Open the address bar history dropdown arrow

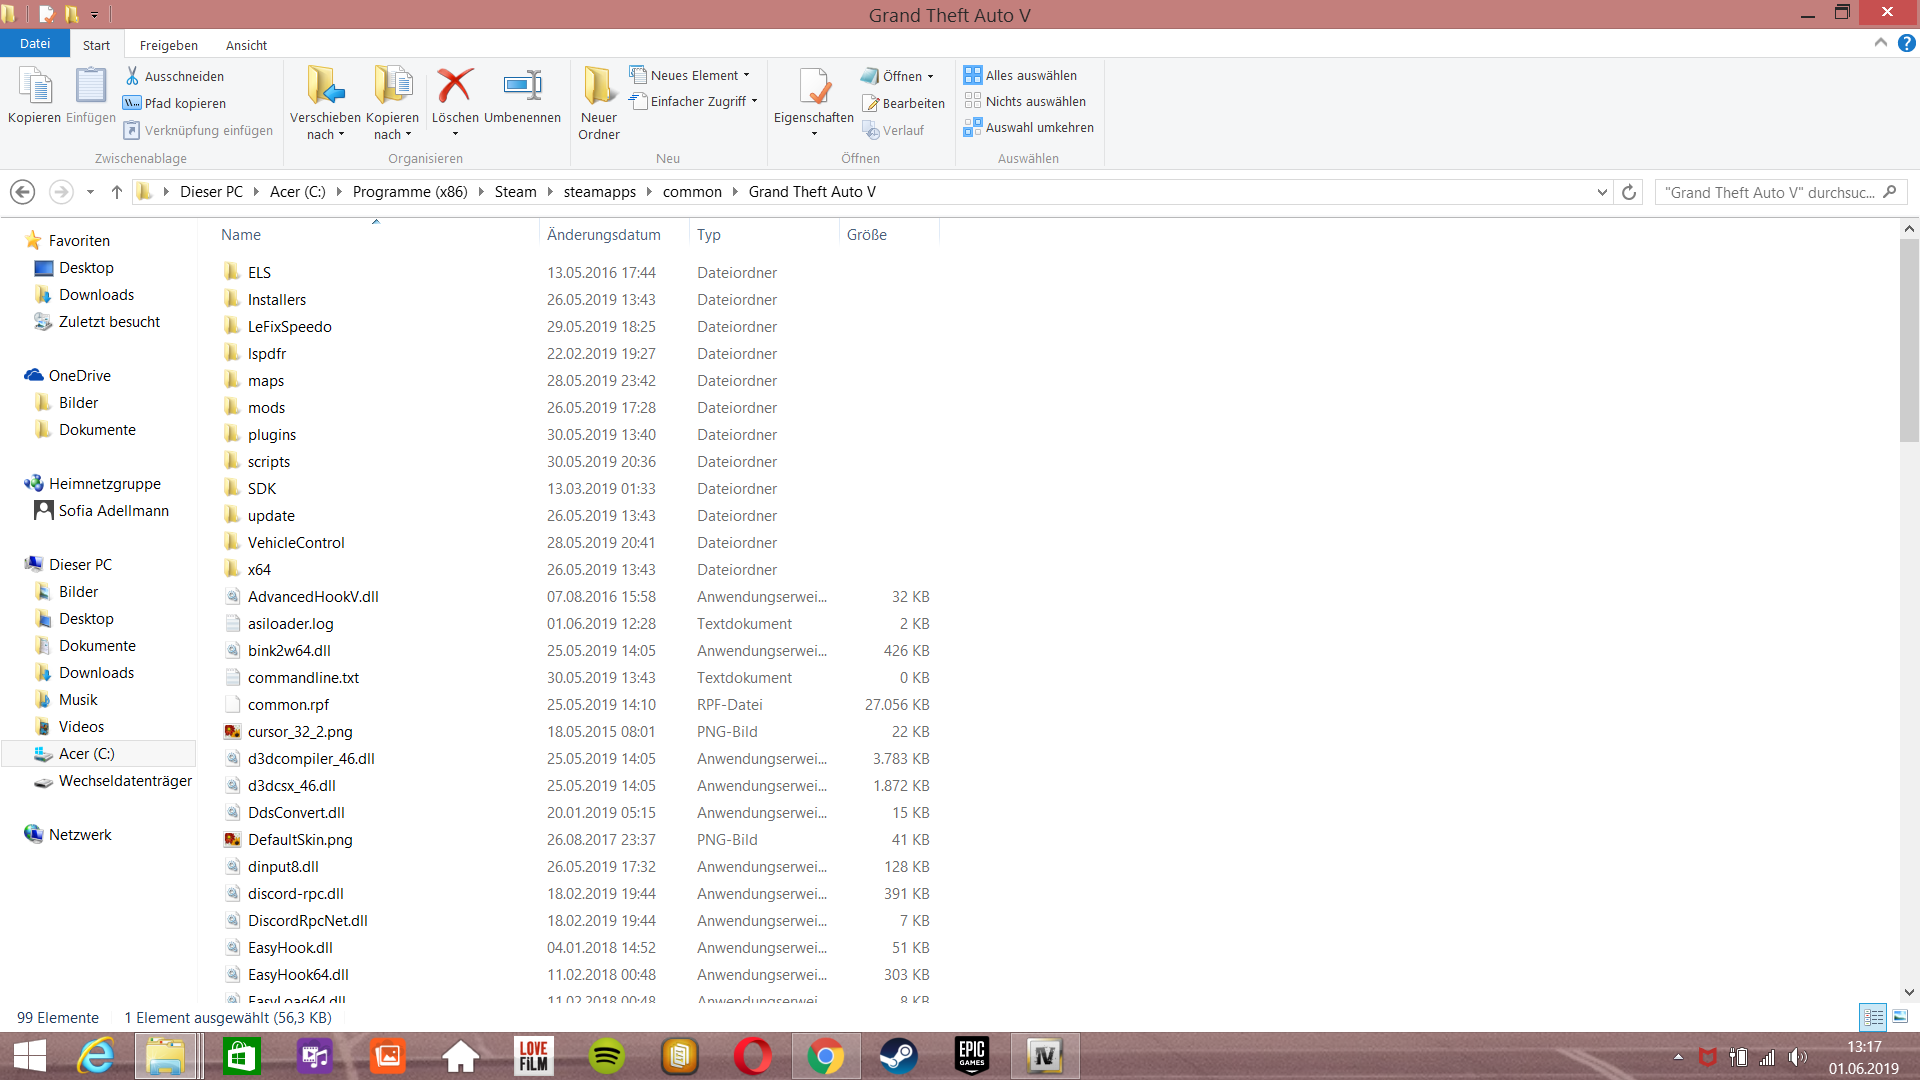[x=1602, y=192]
